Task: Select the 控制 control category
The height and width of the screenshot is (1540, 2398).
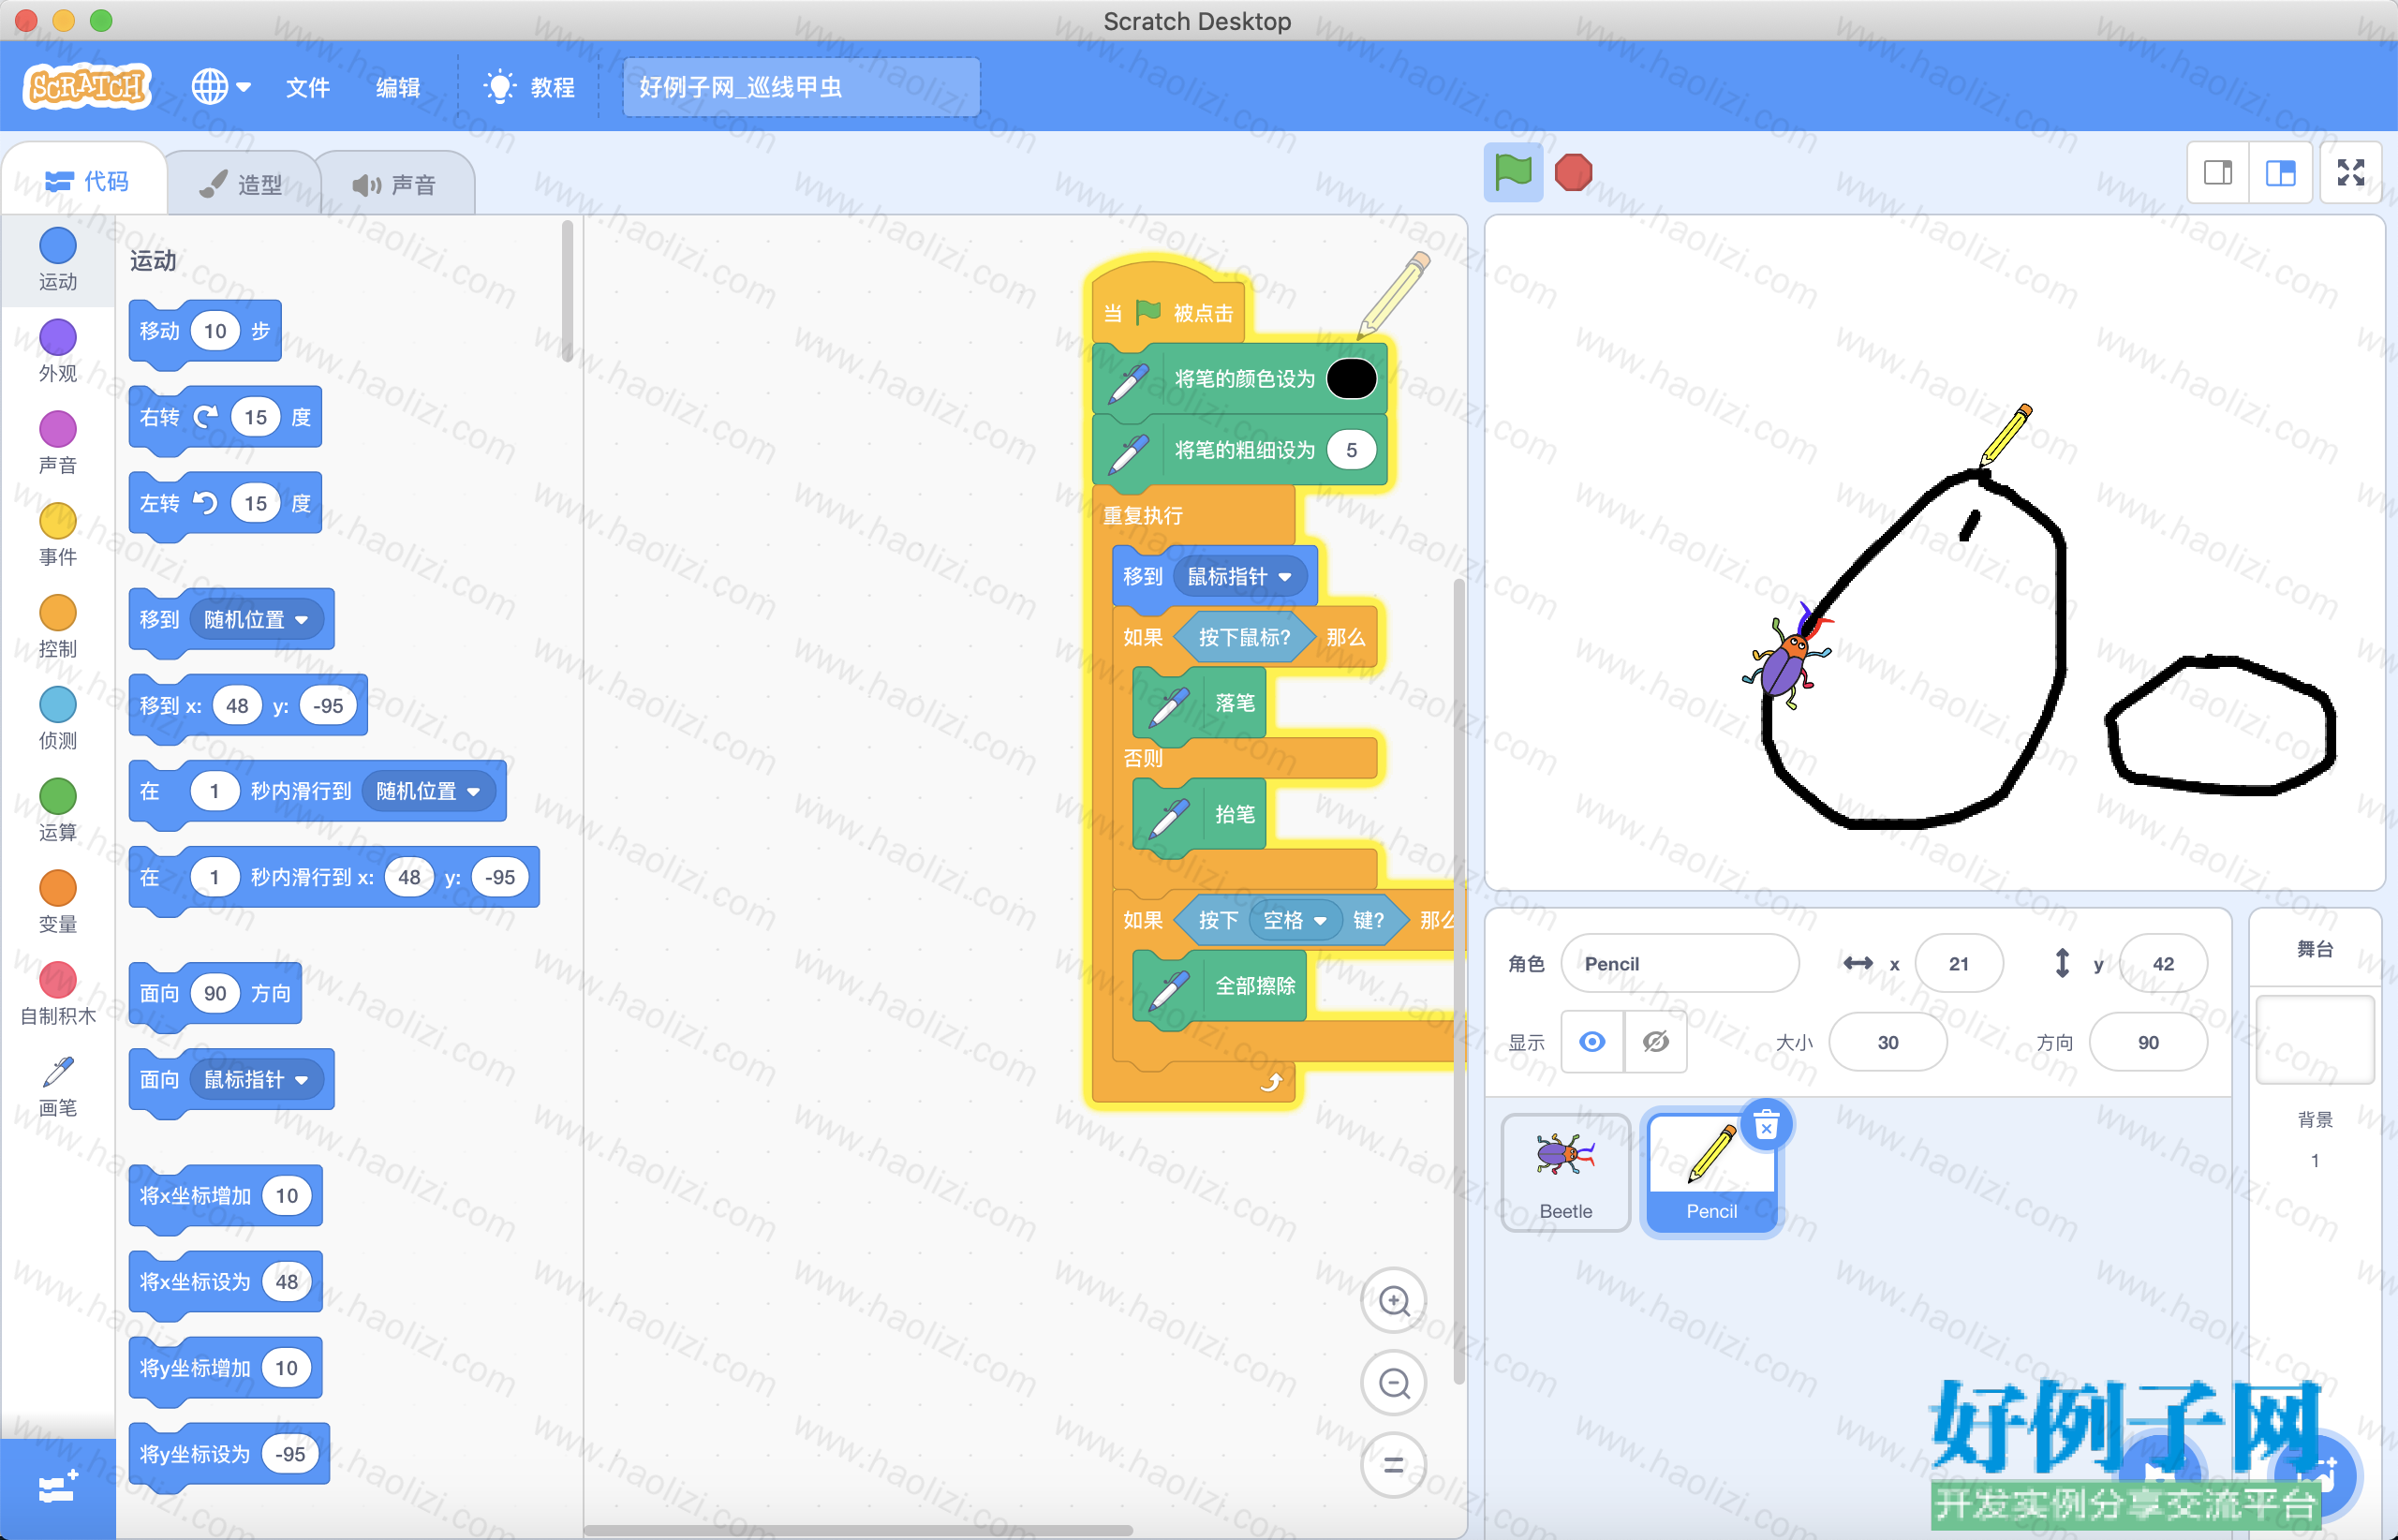Action: pyautogui.click(x=58, y=627)
